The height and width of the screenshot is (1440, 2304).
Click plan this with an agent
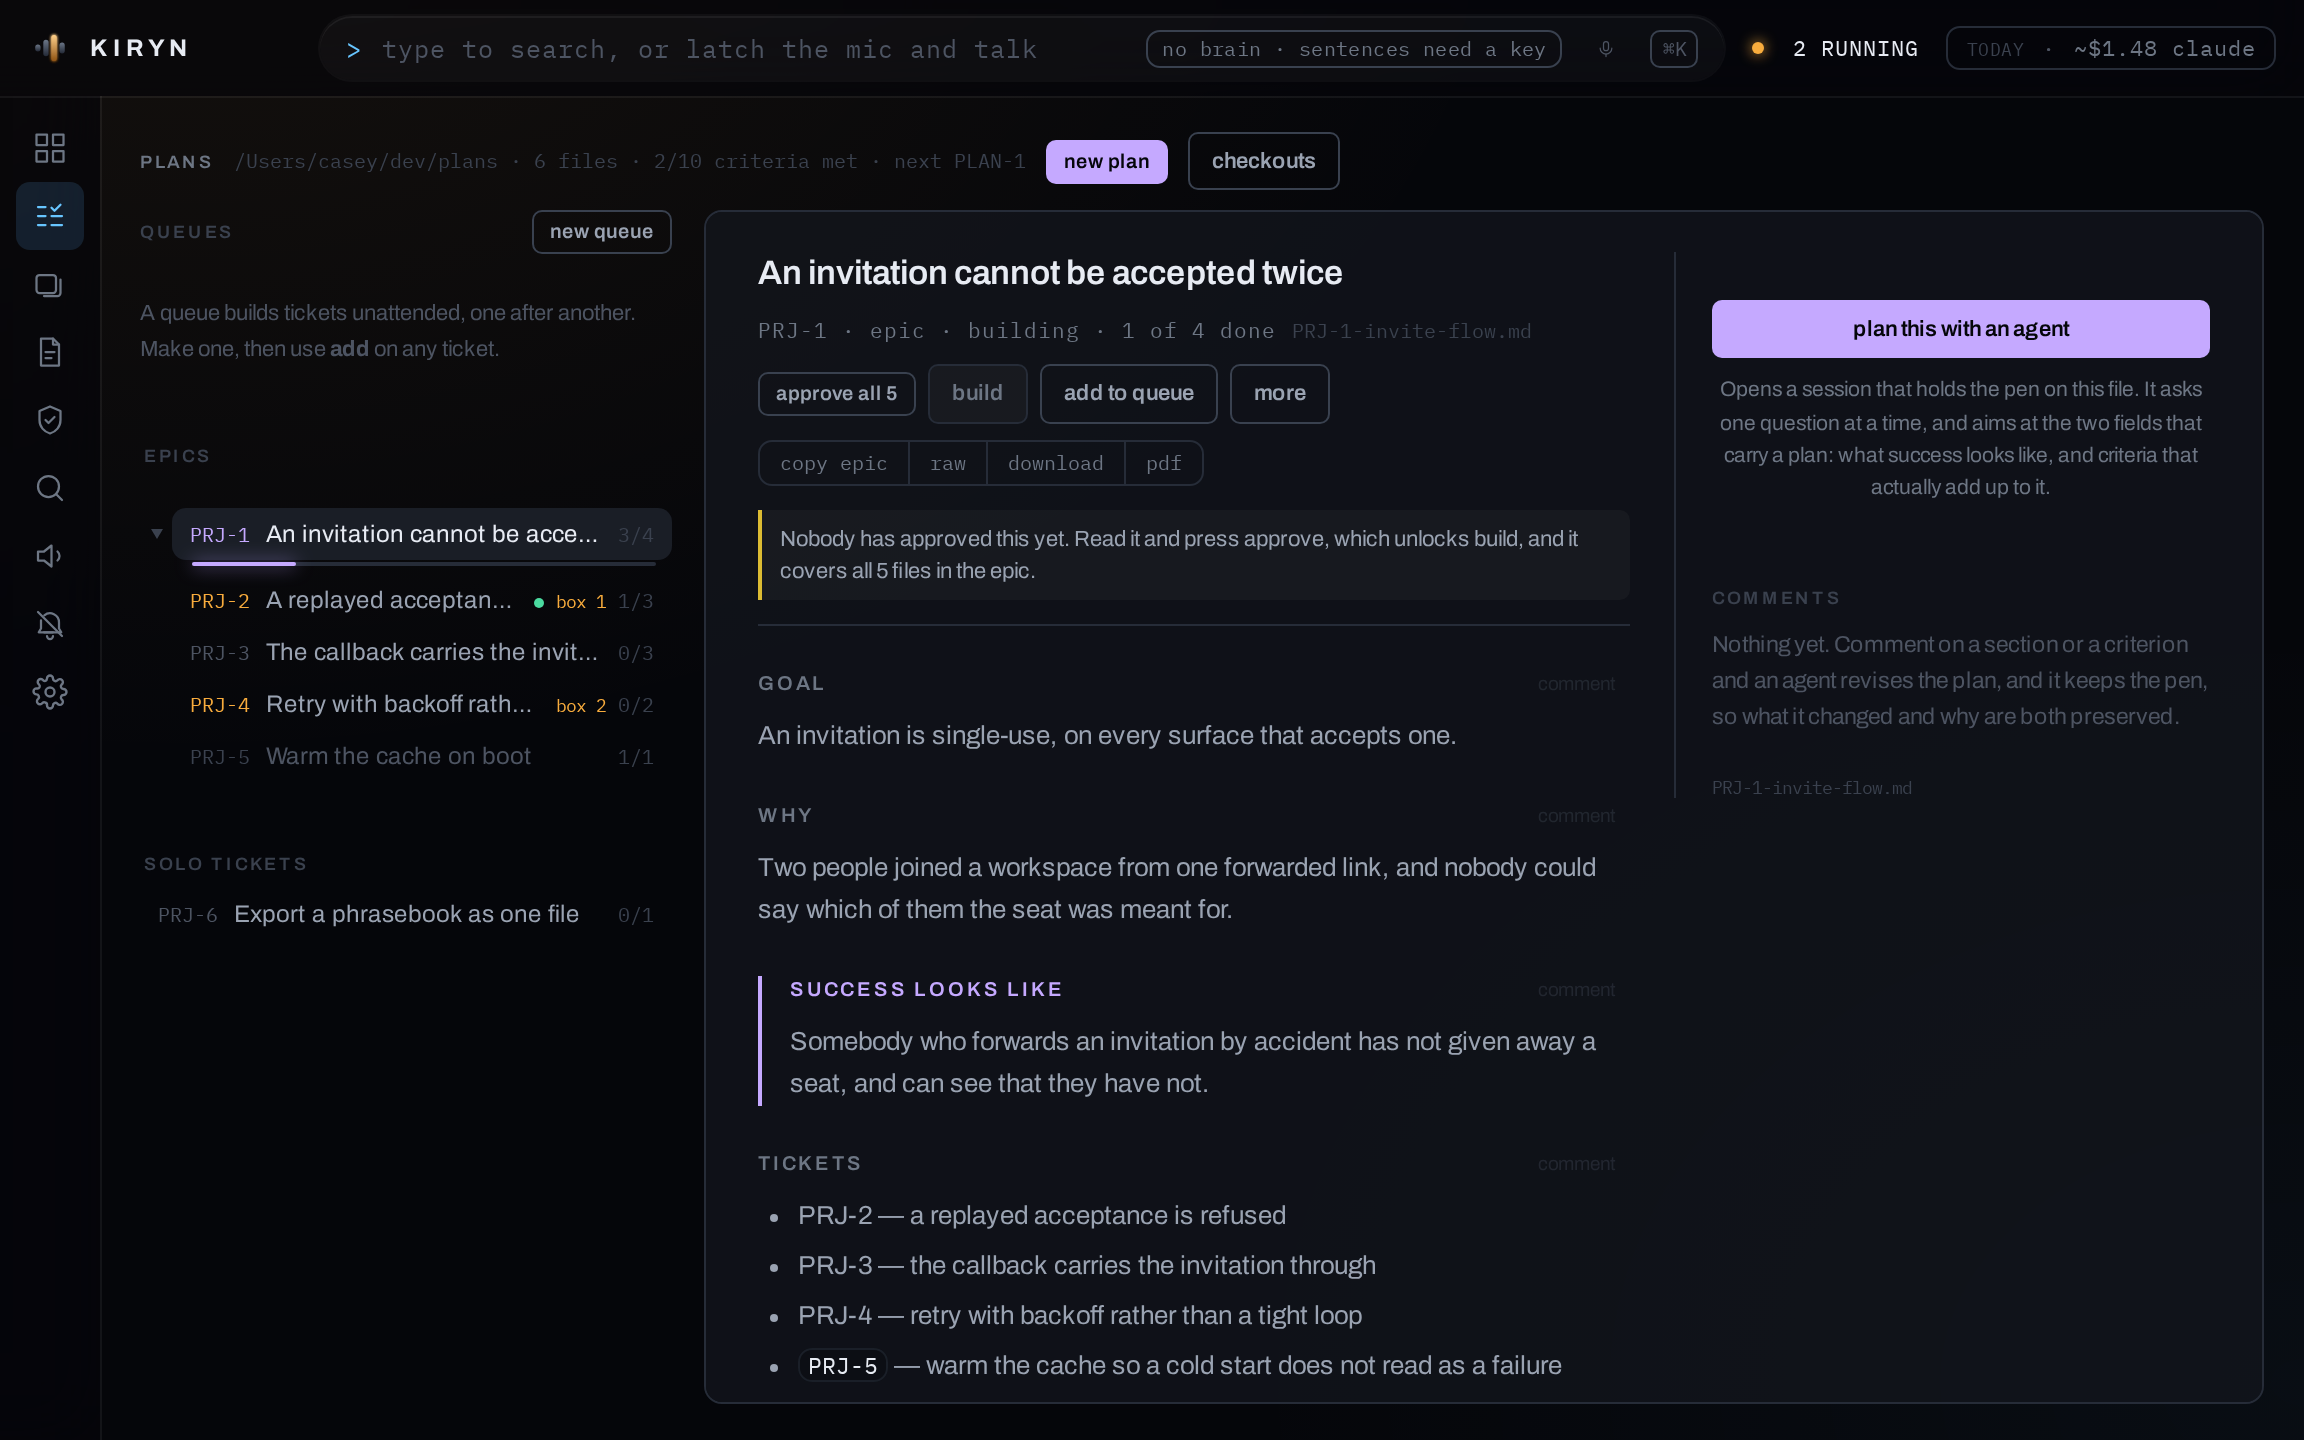point(1960,329)
